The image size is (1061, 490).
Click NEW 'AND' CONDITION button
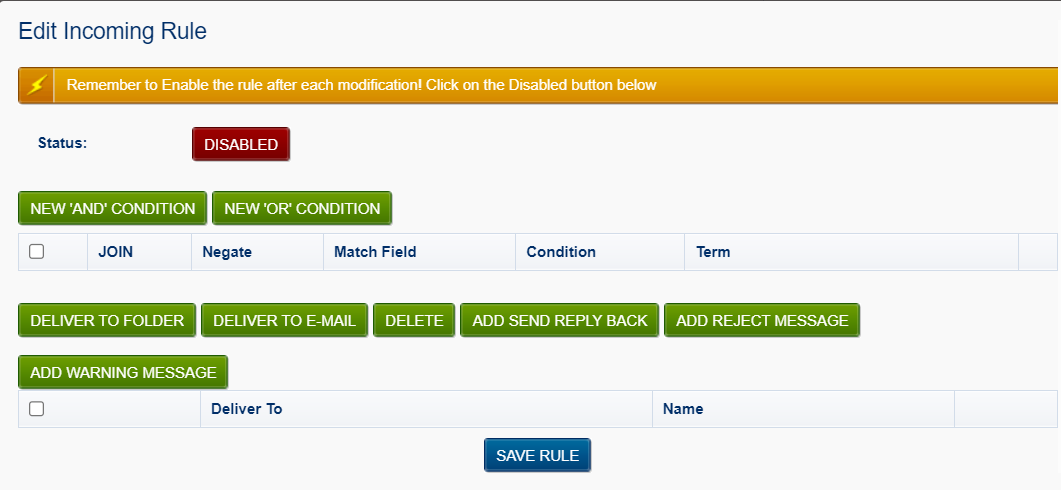click(112, 208)
